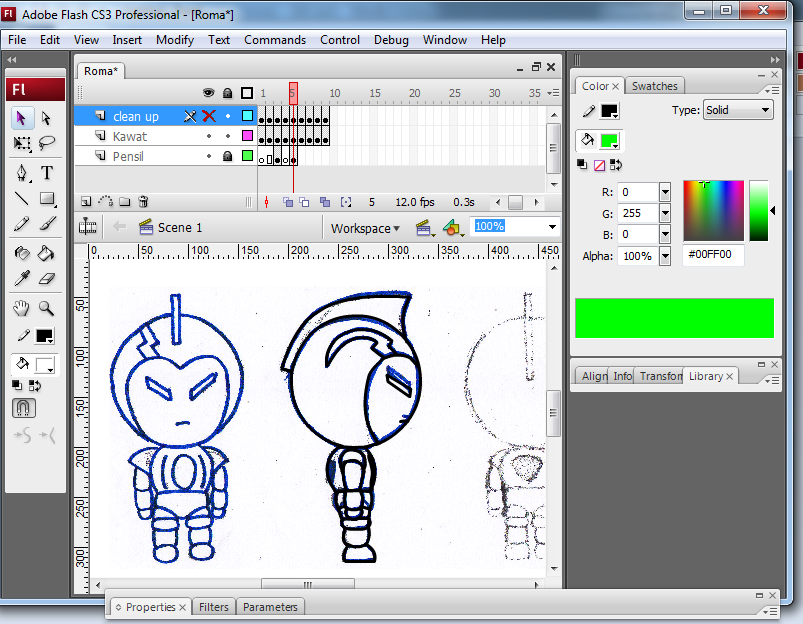
Task: Open the Modify menu
Action: click(174, 40)
